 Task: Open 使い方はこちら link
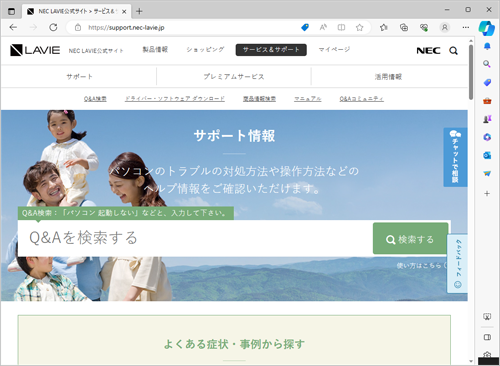point(422,266)
